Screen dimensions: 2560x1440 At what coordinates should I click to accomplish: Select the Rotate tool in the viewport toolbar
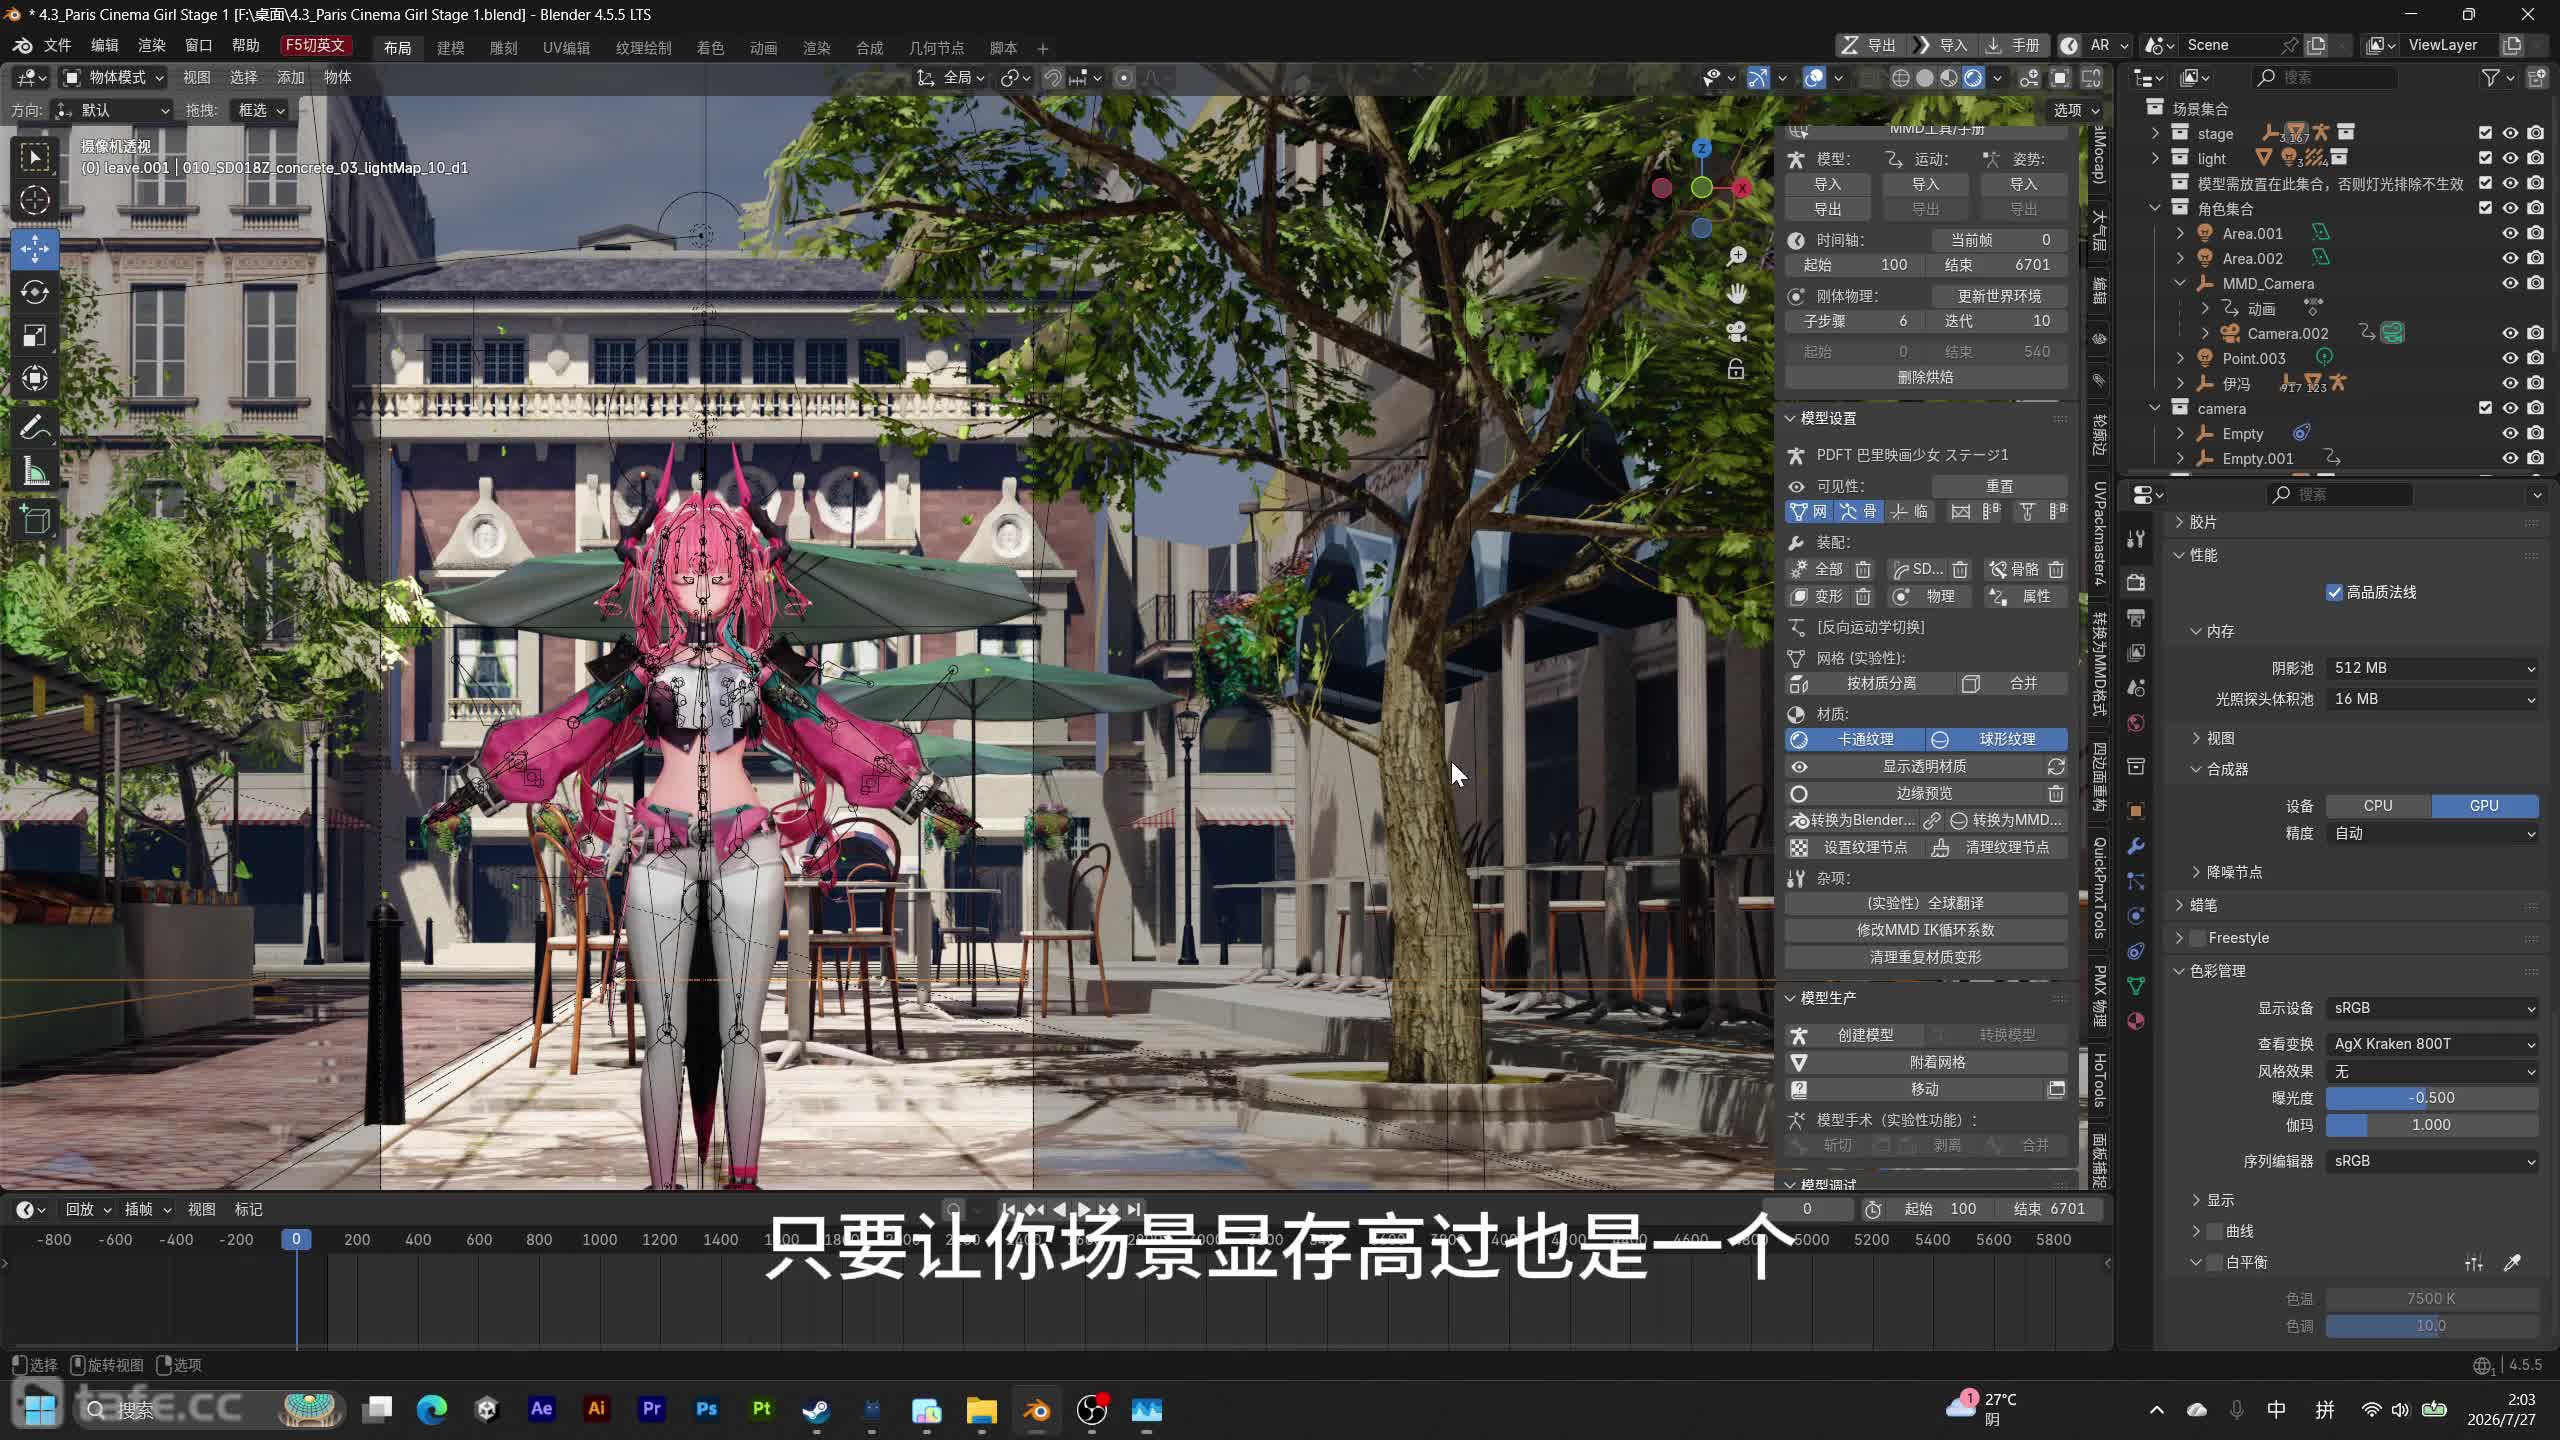[35, 292]
